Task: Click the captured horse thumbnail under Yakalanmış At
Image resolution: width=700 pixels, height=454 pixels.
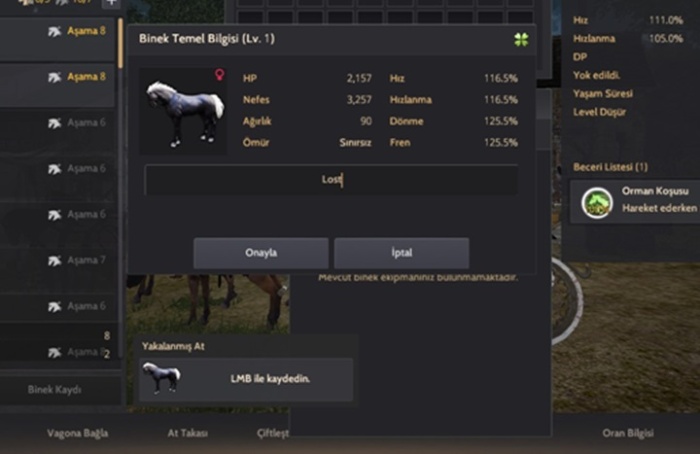Action: [161, 378]
